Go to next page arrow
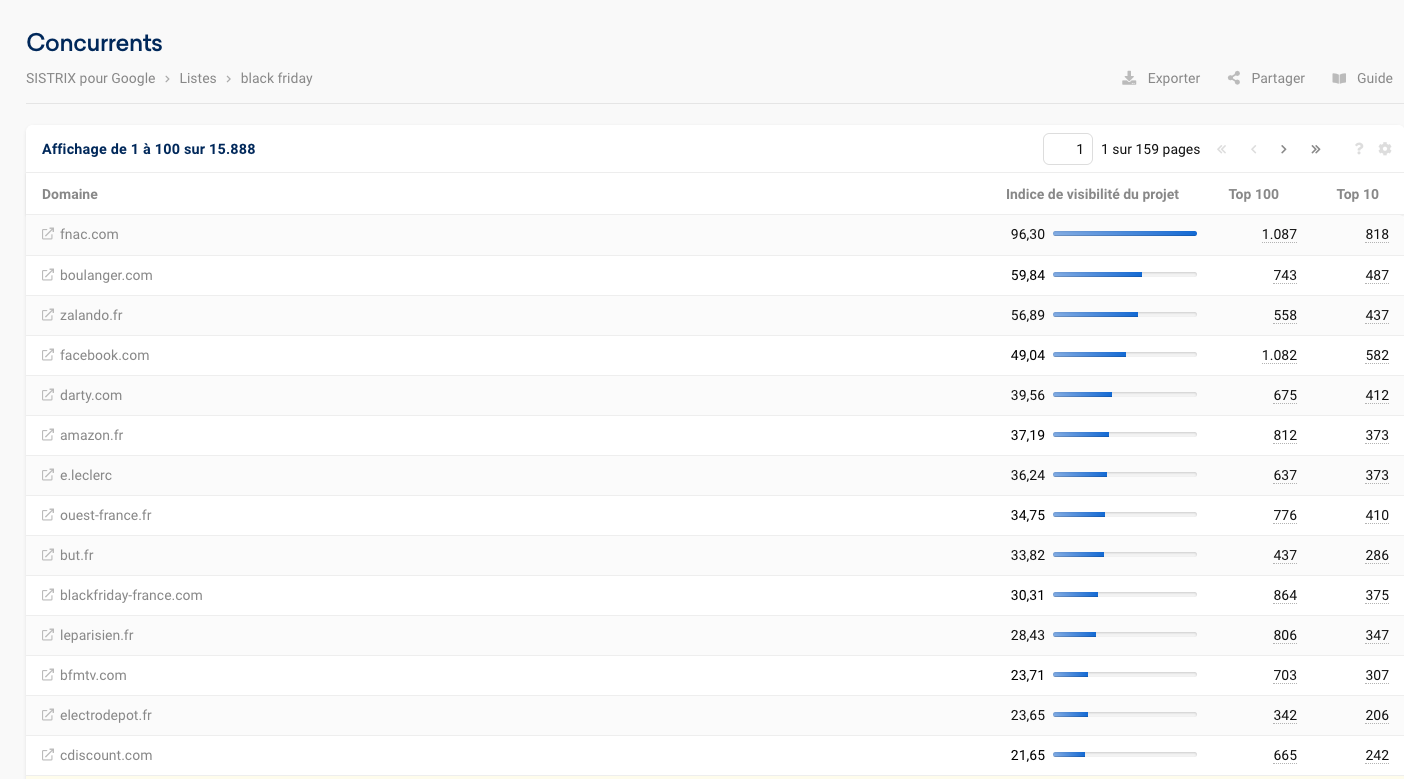The height and width of the screenshot is (779, 1404). [1284, 149]
